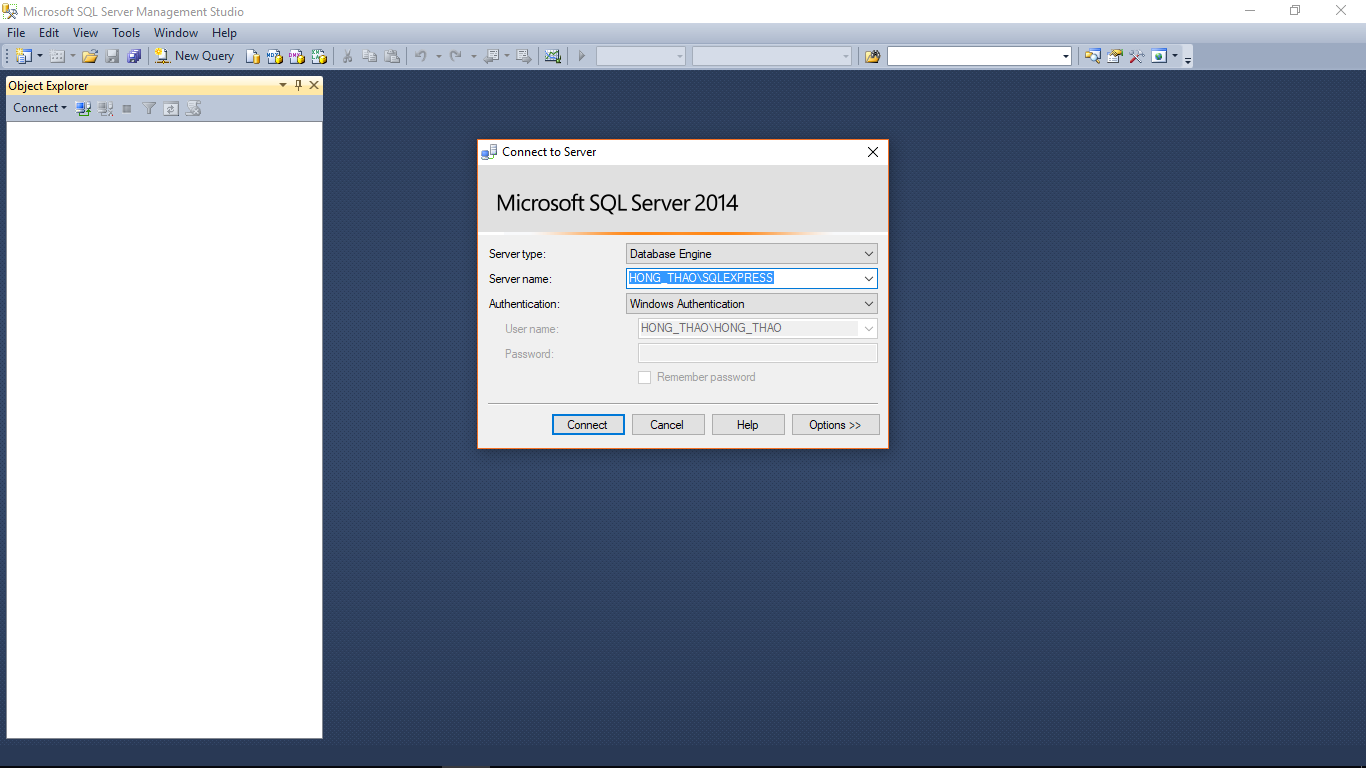Open the Toolbox hammer-and-wrench icon
The height and width of the screenshot is (768, 1366).
(x=1137, y=56)
